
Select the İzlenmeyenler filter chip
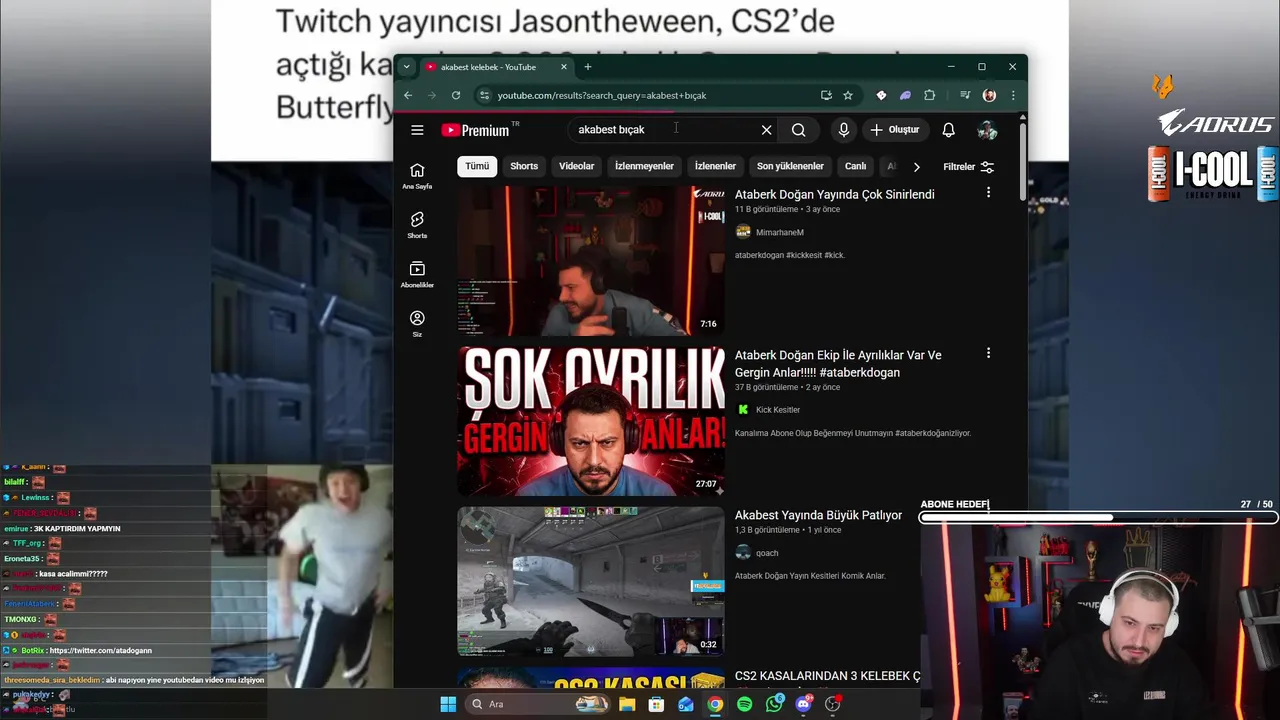pyautogui.click(x=644, y=166)
